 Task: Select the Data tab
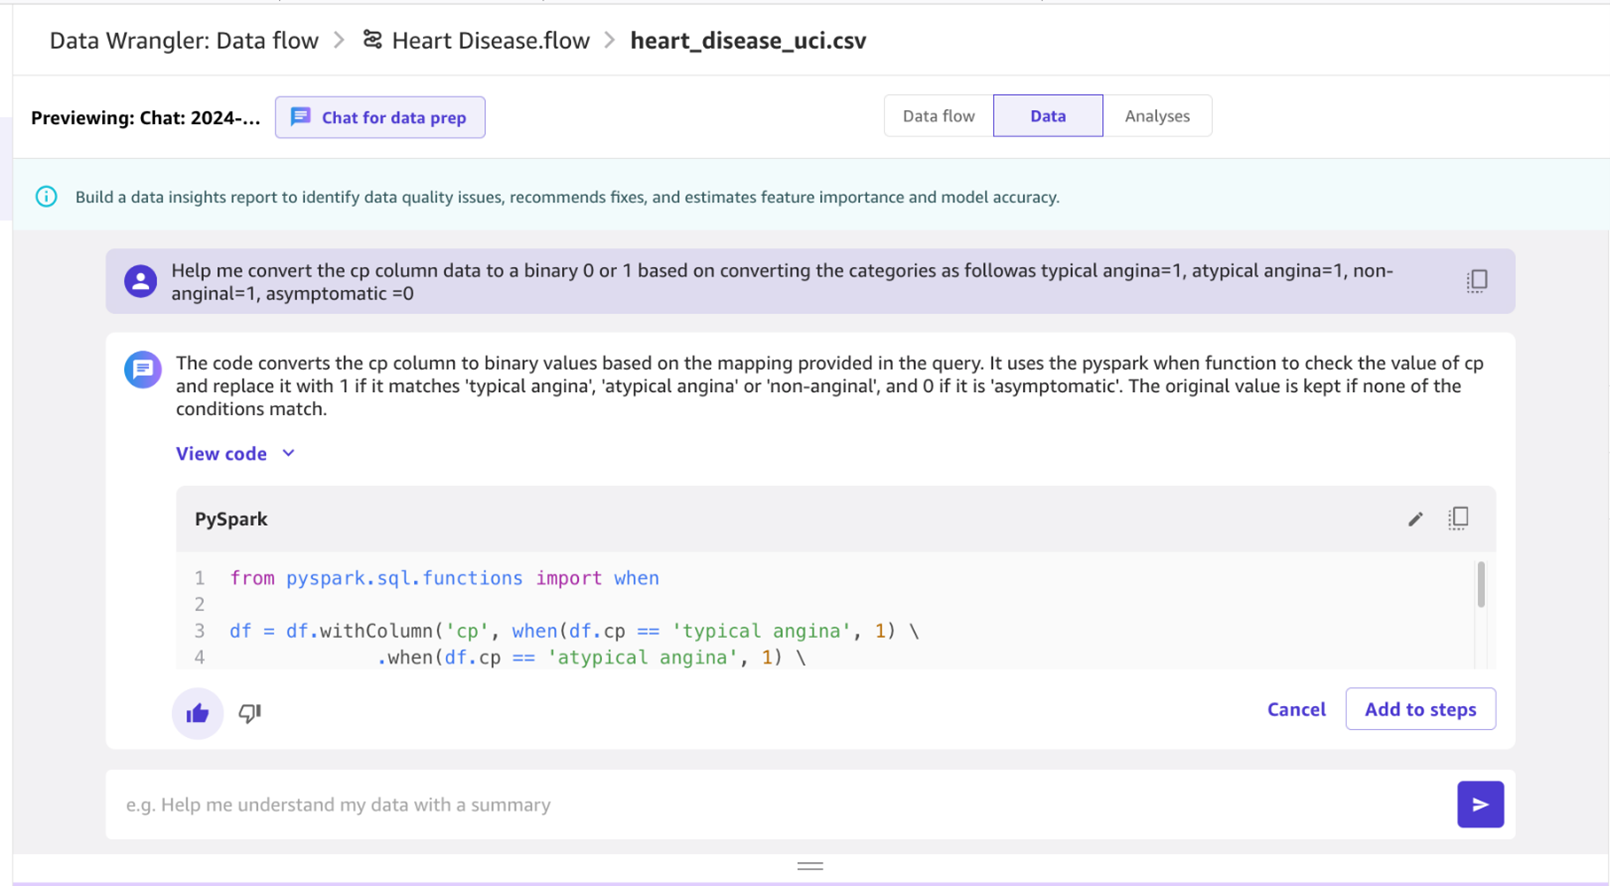pos(1048,116)
